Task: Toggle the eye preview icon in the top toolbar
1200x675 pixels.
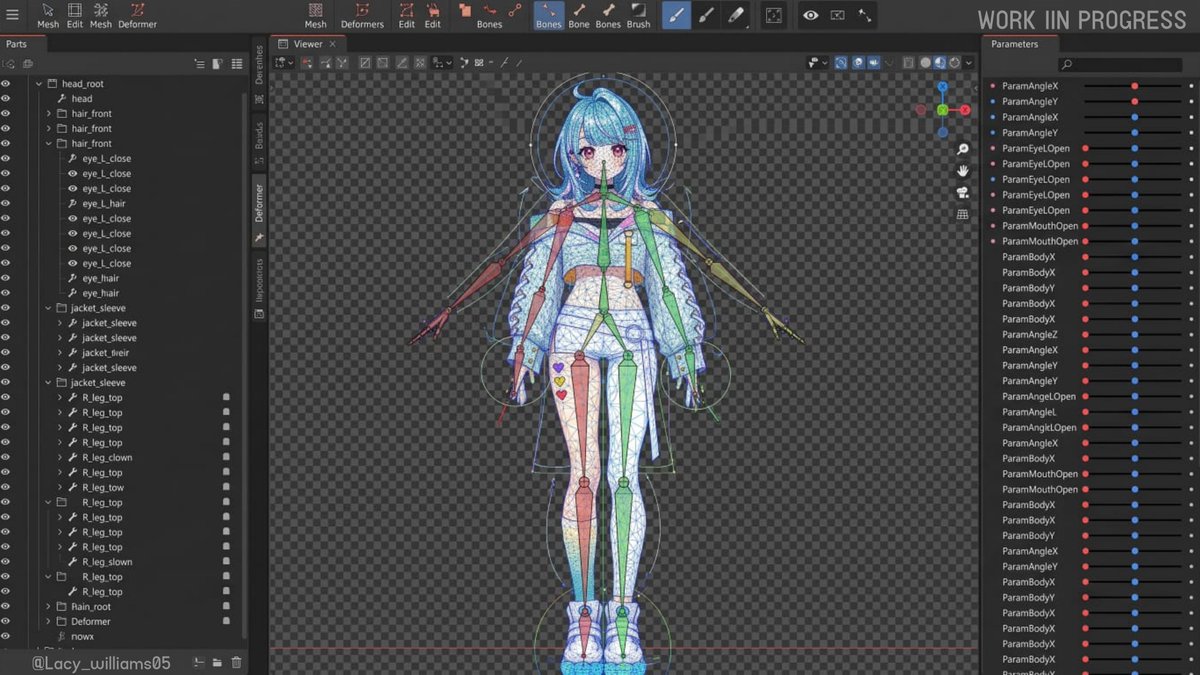Action: 810,15
